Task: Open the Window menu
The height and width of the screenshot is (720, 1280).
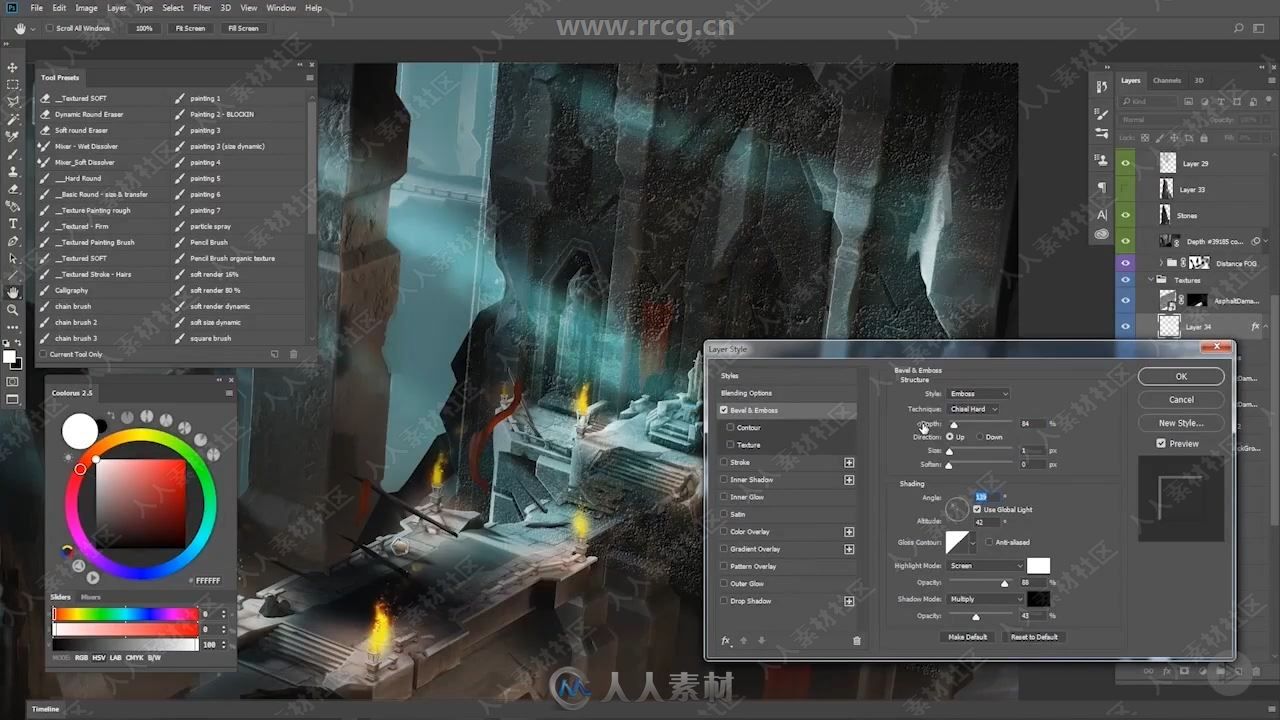Action: [x=281, y=8]
